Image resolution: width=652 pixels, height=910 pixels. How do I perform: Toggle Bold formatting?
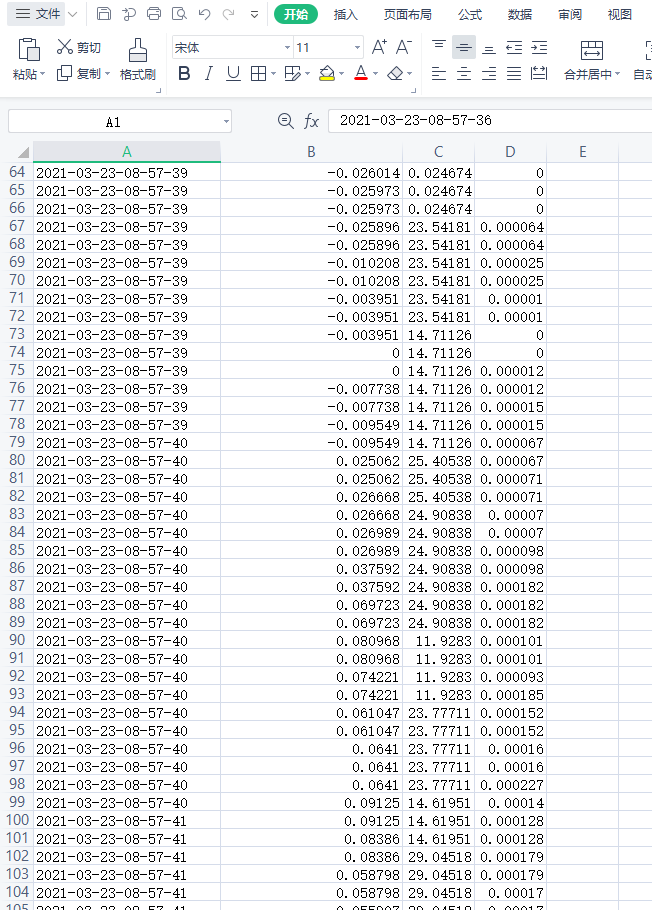183,73
